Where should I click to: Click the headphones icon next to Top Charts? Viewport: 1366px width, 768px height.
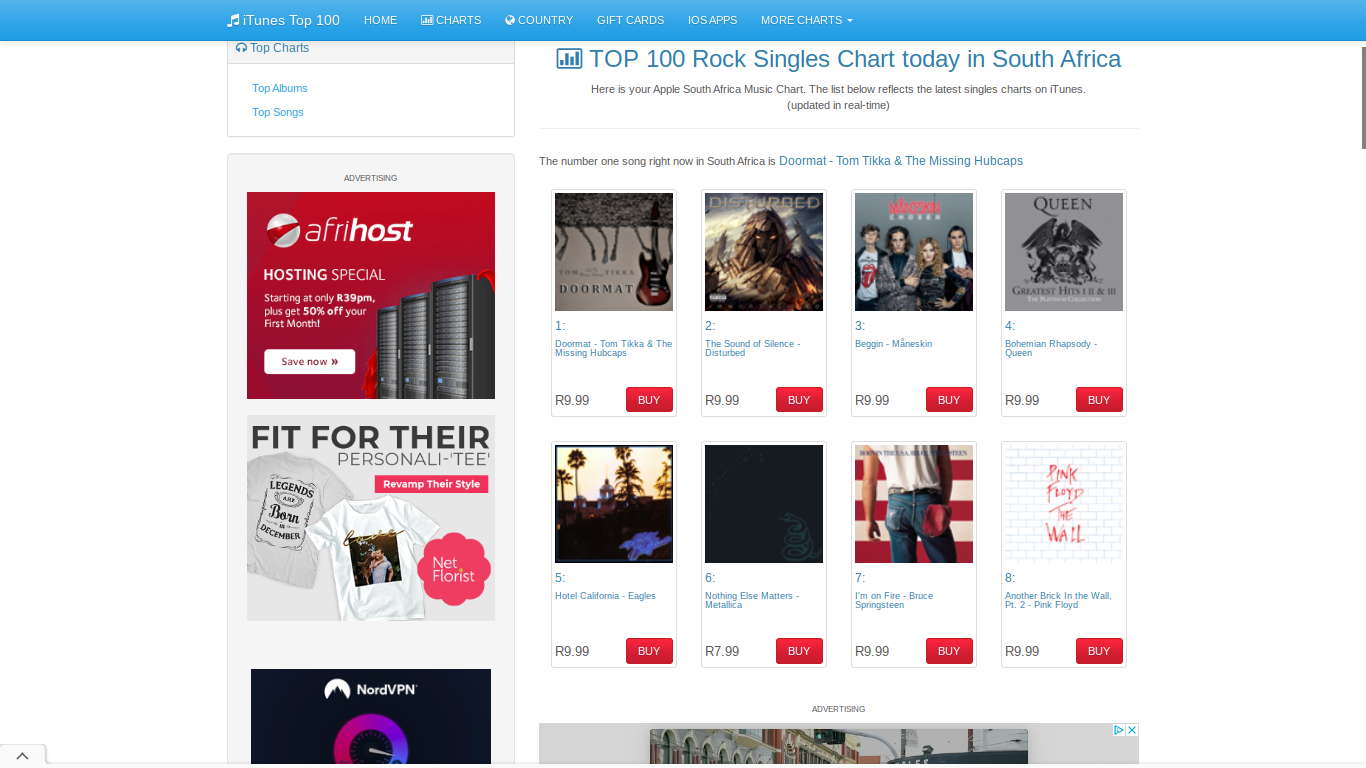[241, 48]
